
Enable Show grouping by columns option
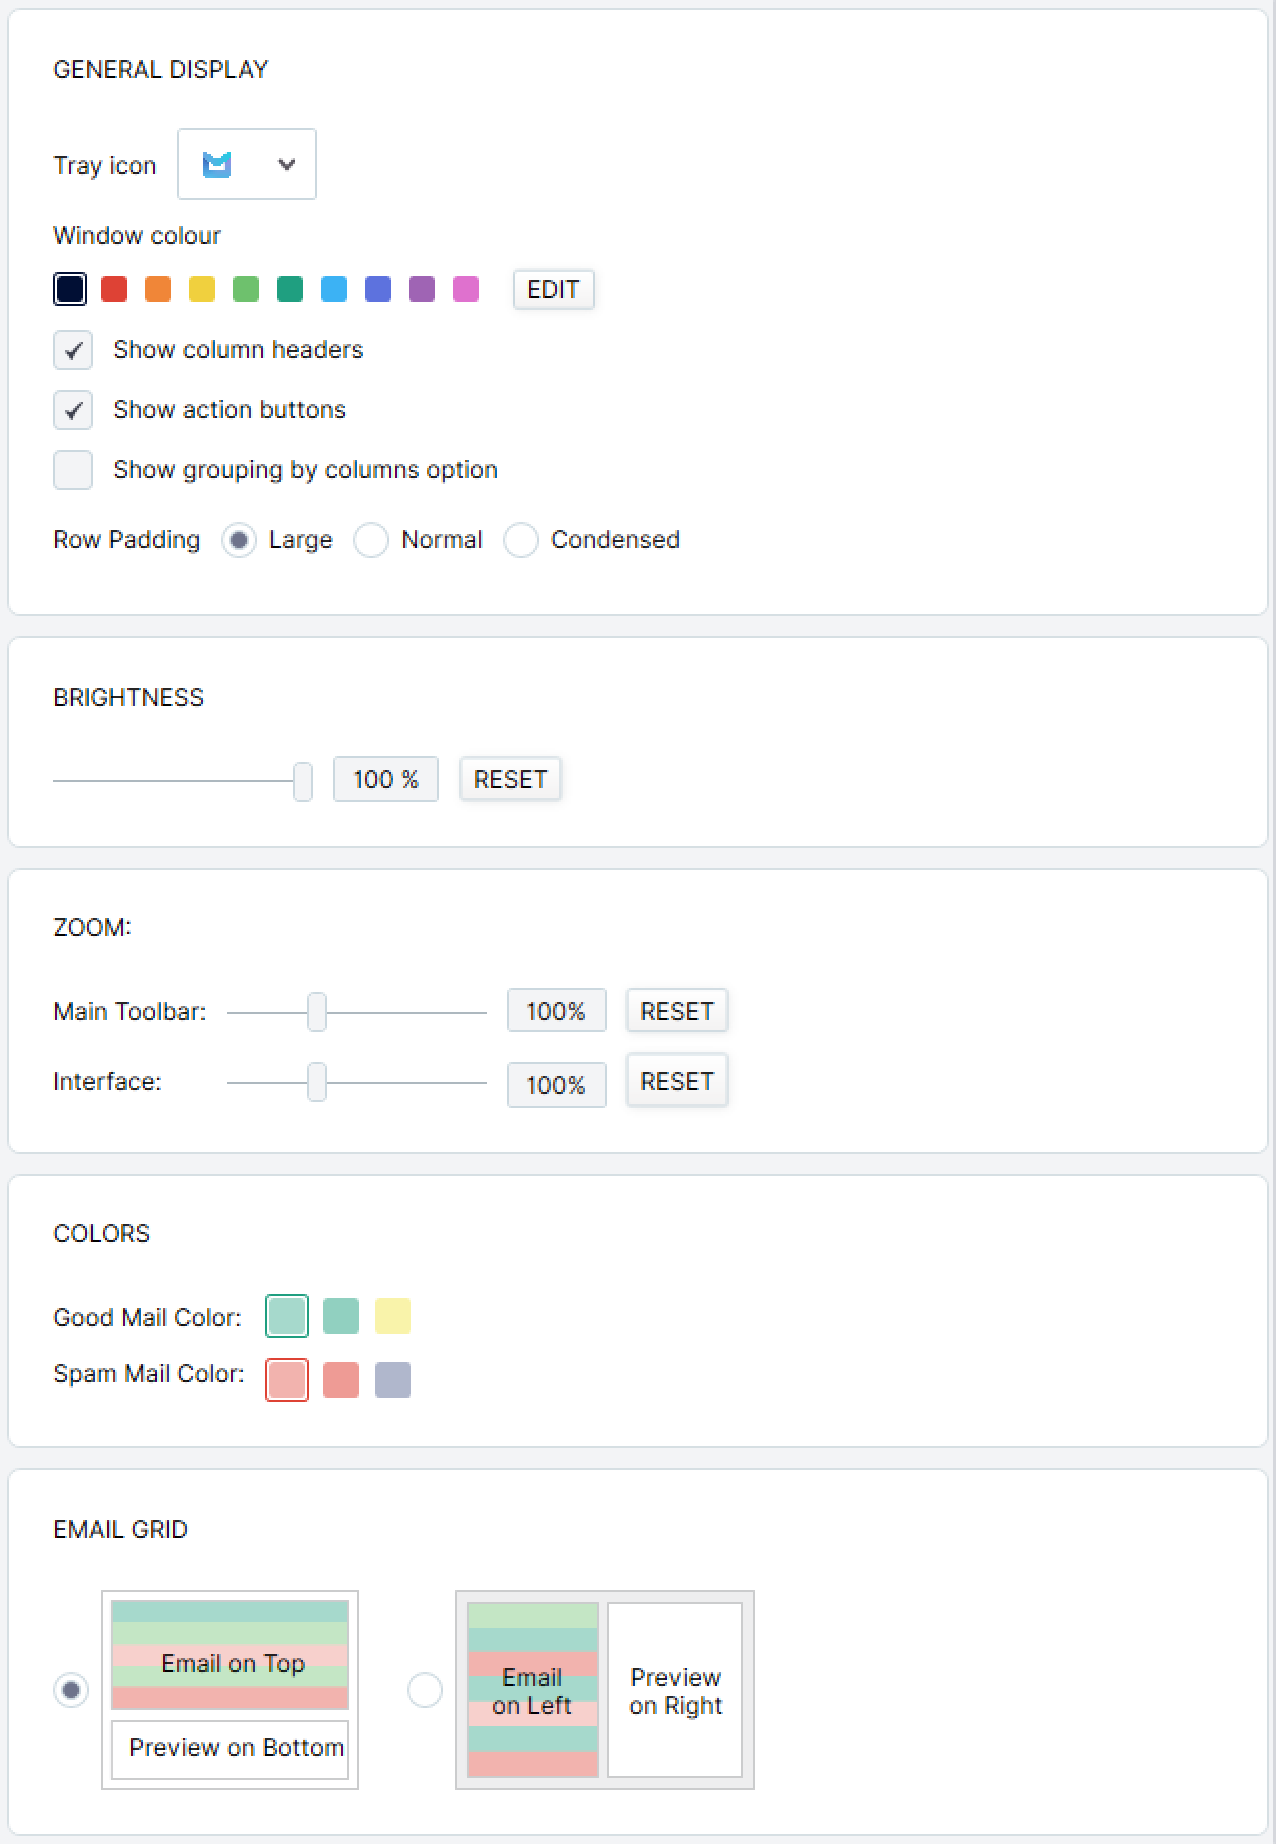(73, 470)
